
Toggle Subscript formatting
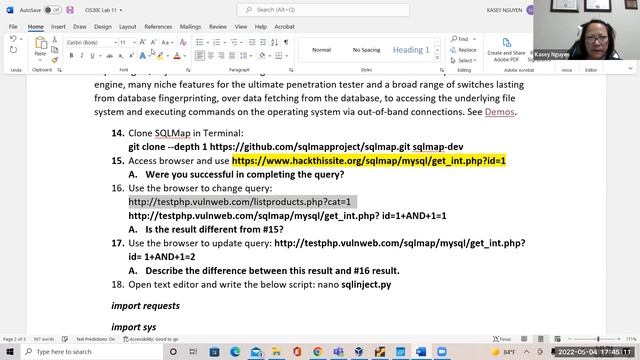pyautogui.click(x=121, y=56)
